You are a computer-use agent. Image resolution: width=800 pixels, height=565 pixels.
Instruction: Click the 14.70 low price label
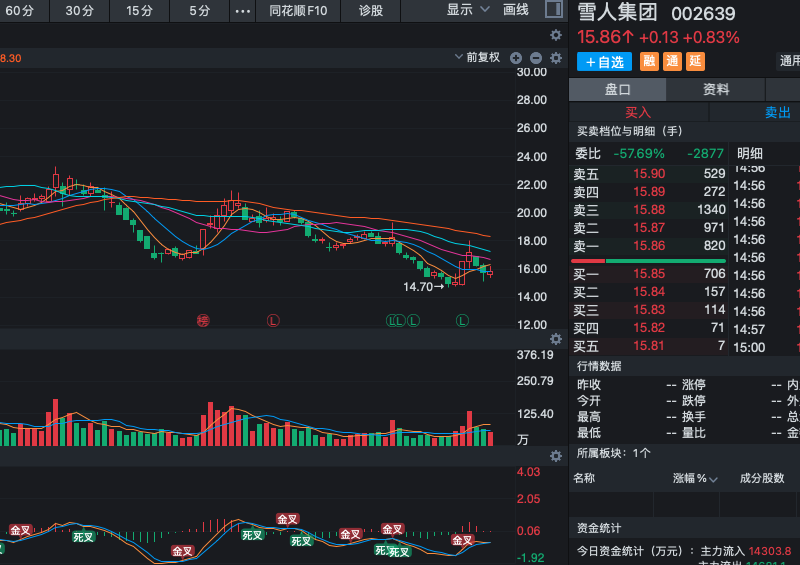click(x=418, y=287)
